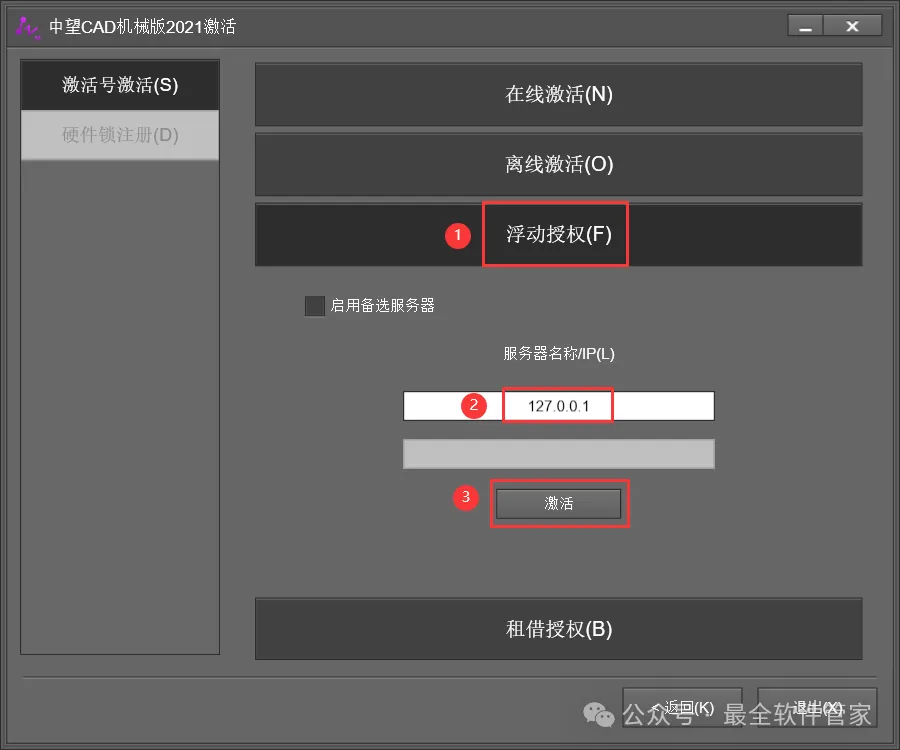Choose 在线激活(N) online activation
900x750 pixels.
[x=558, y=94]
